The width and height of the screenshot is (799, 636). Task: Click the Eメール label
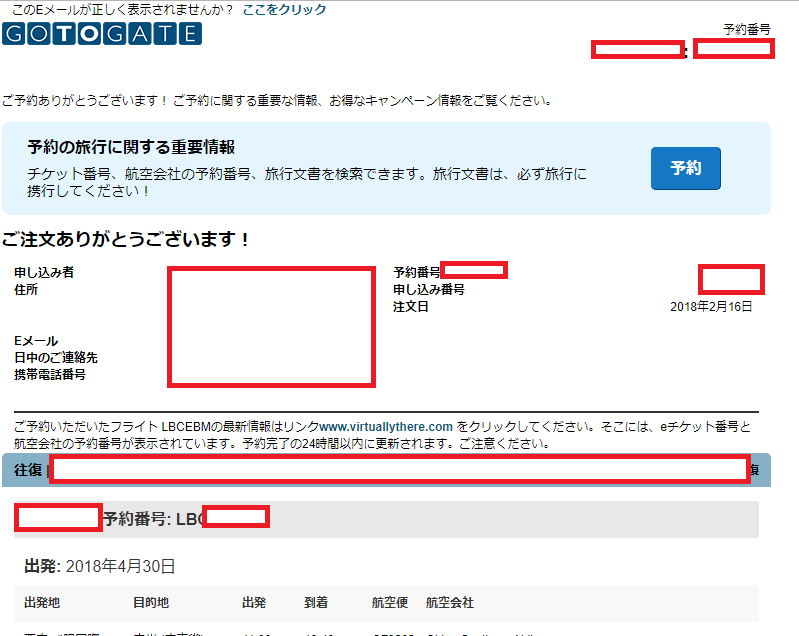pyautogui.click(x=36, y=341)
